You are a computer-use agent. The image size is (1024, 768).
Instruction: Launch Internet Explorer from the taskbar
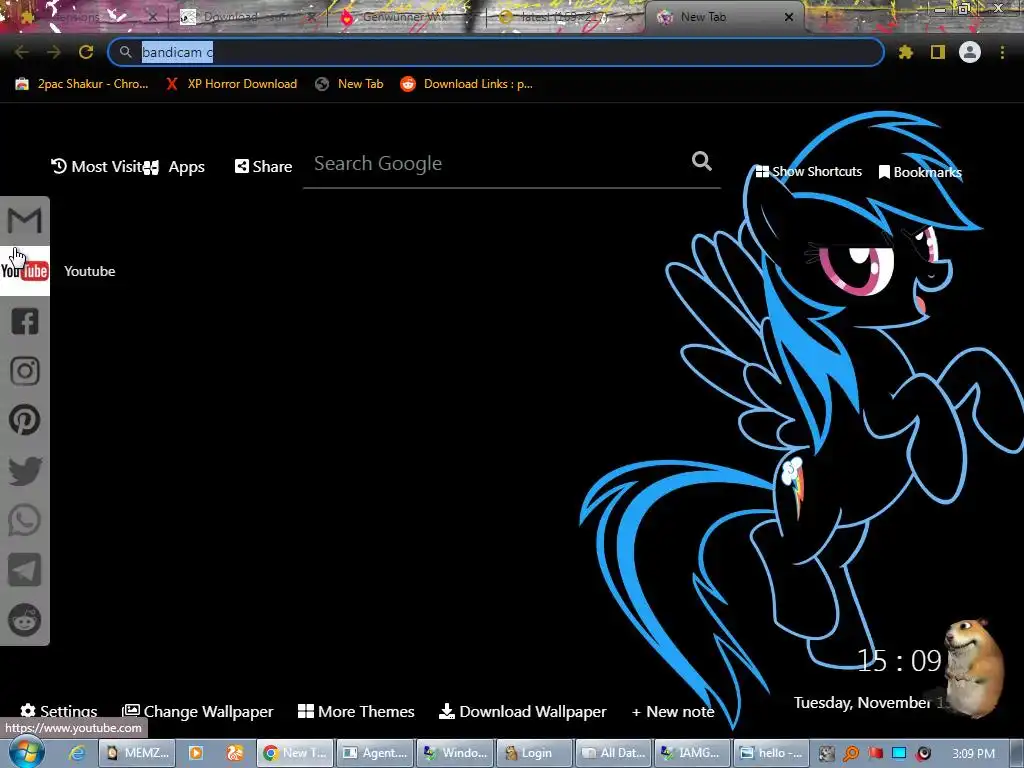(x=77, y=753)
